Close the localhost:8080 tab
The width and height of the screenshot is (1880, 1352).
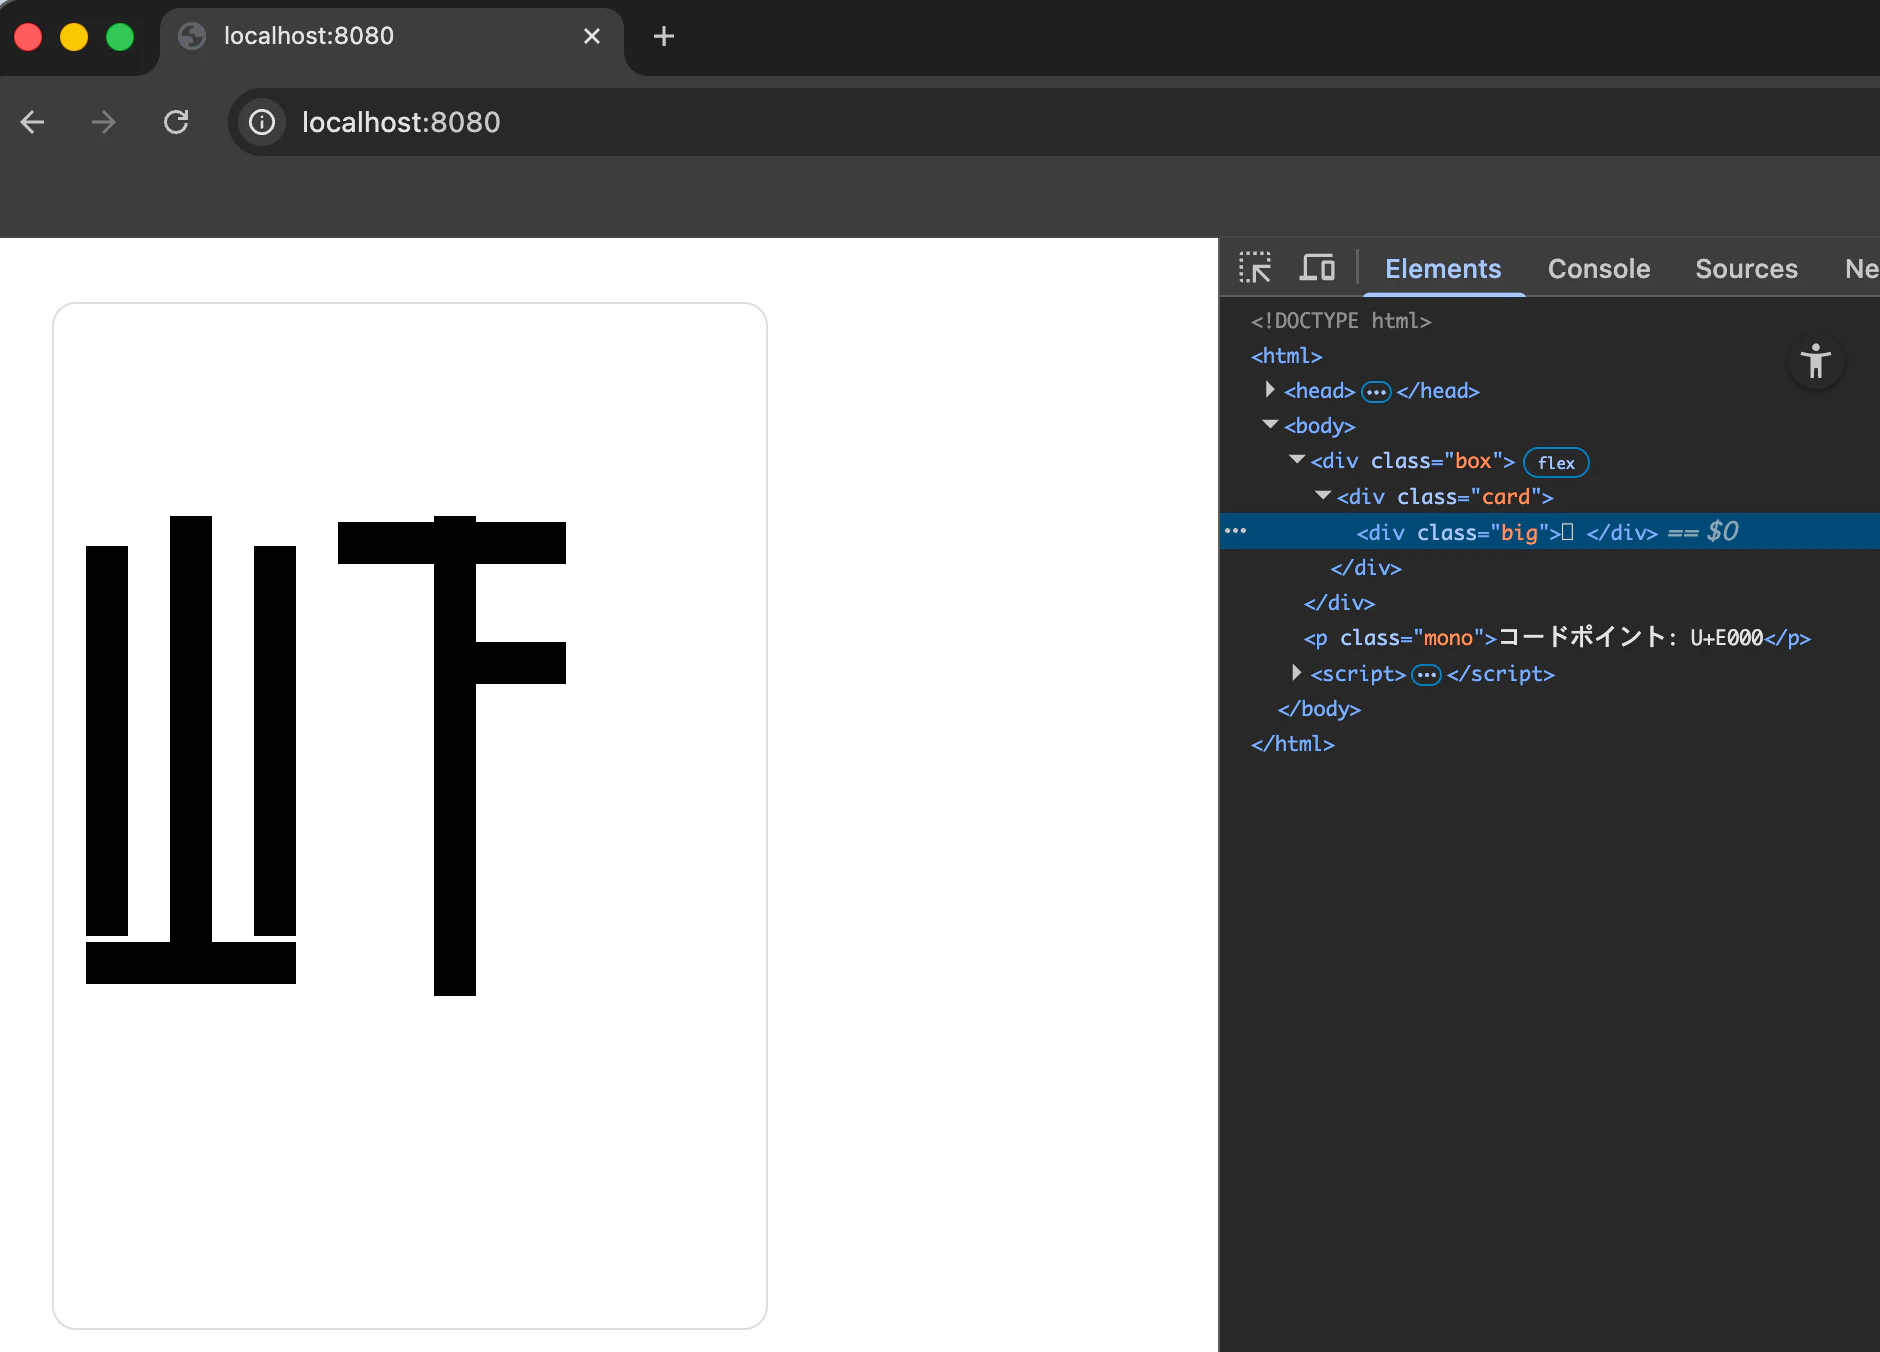tap(592, 36)
